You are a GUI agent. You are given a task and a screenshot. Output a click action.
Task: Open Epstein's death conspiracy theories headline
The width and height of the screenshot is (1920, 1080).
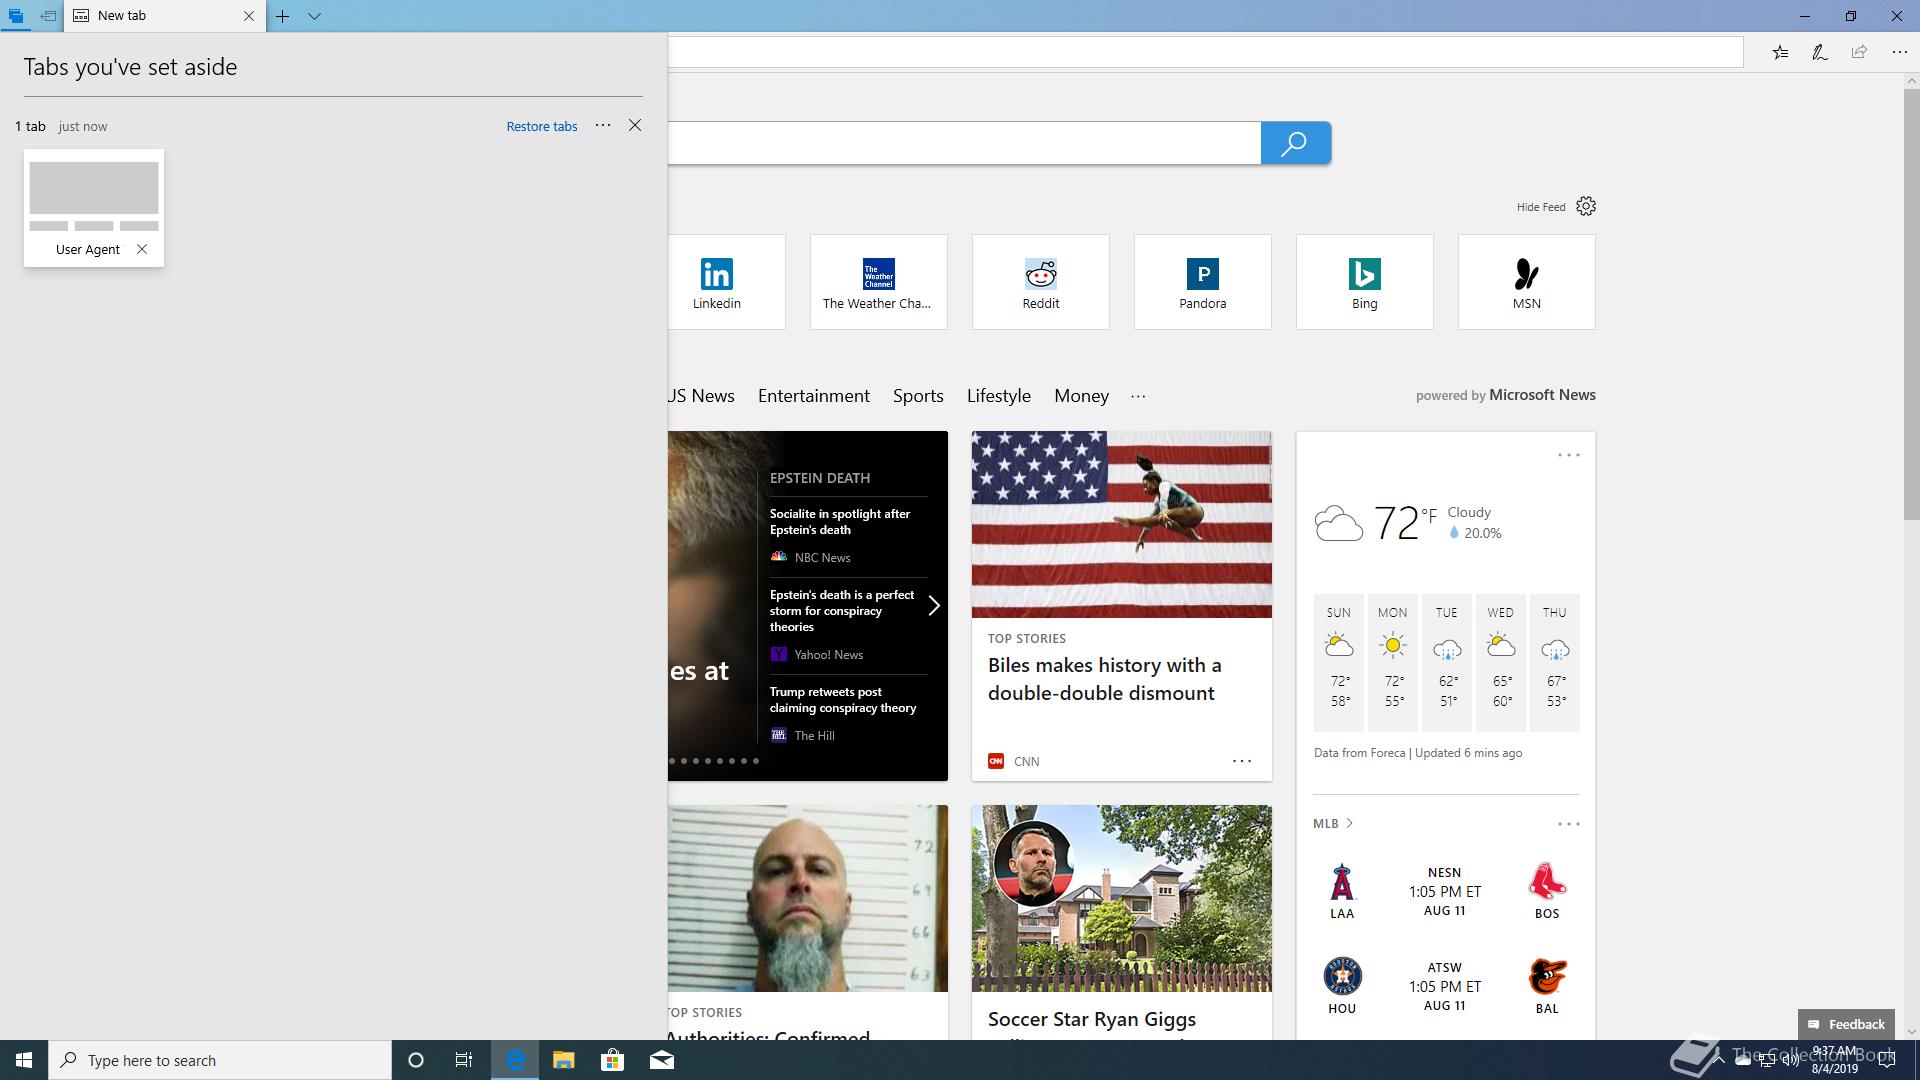coord(842,611)
